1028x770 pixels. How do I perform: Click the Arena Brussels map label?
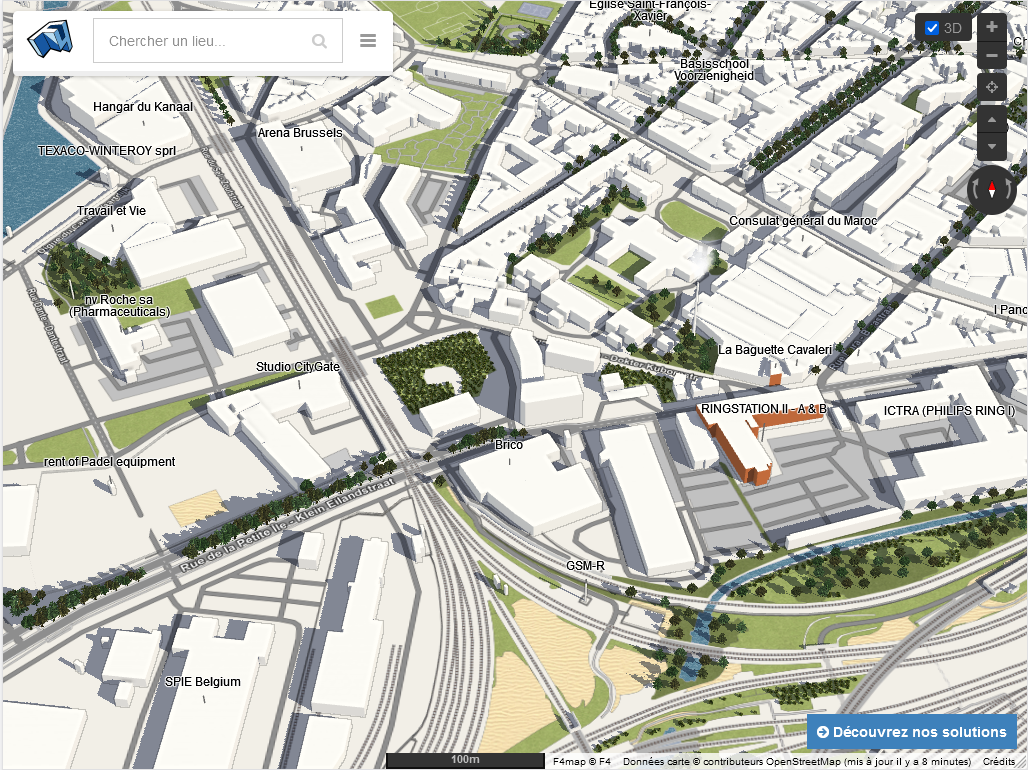(299, 133)
